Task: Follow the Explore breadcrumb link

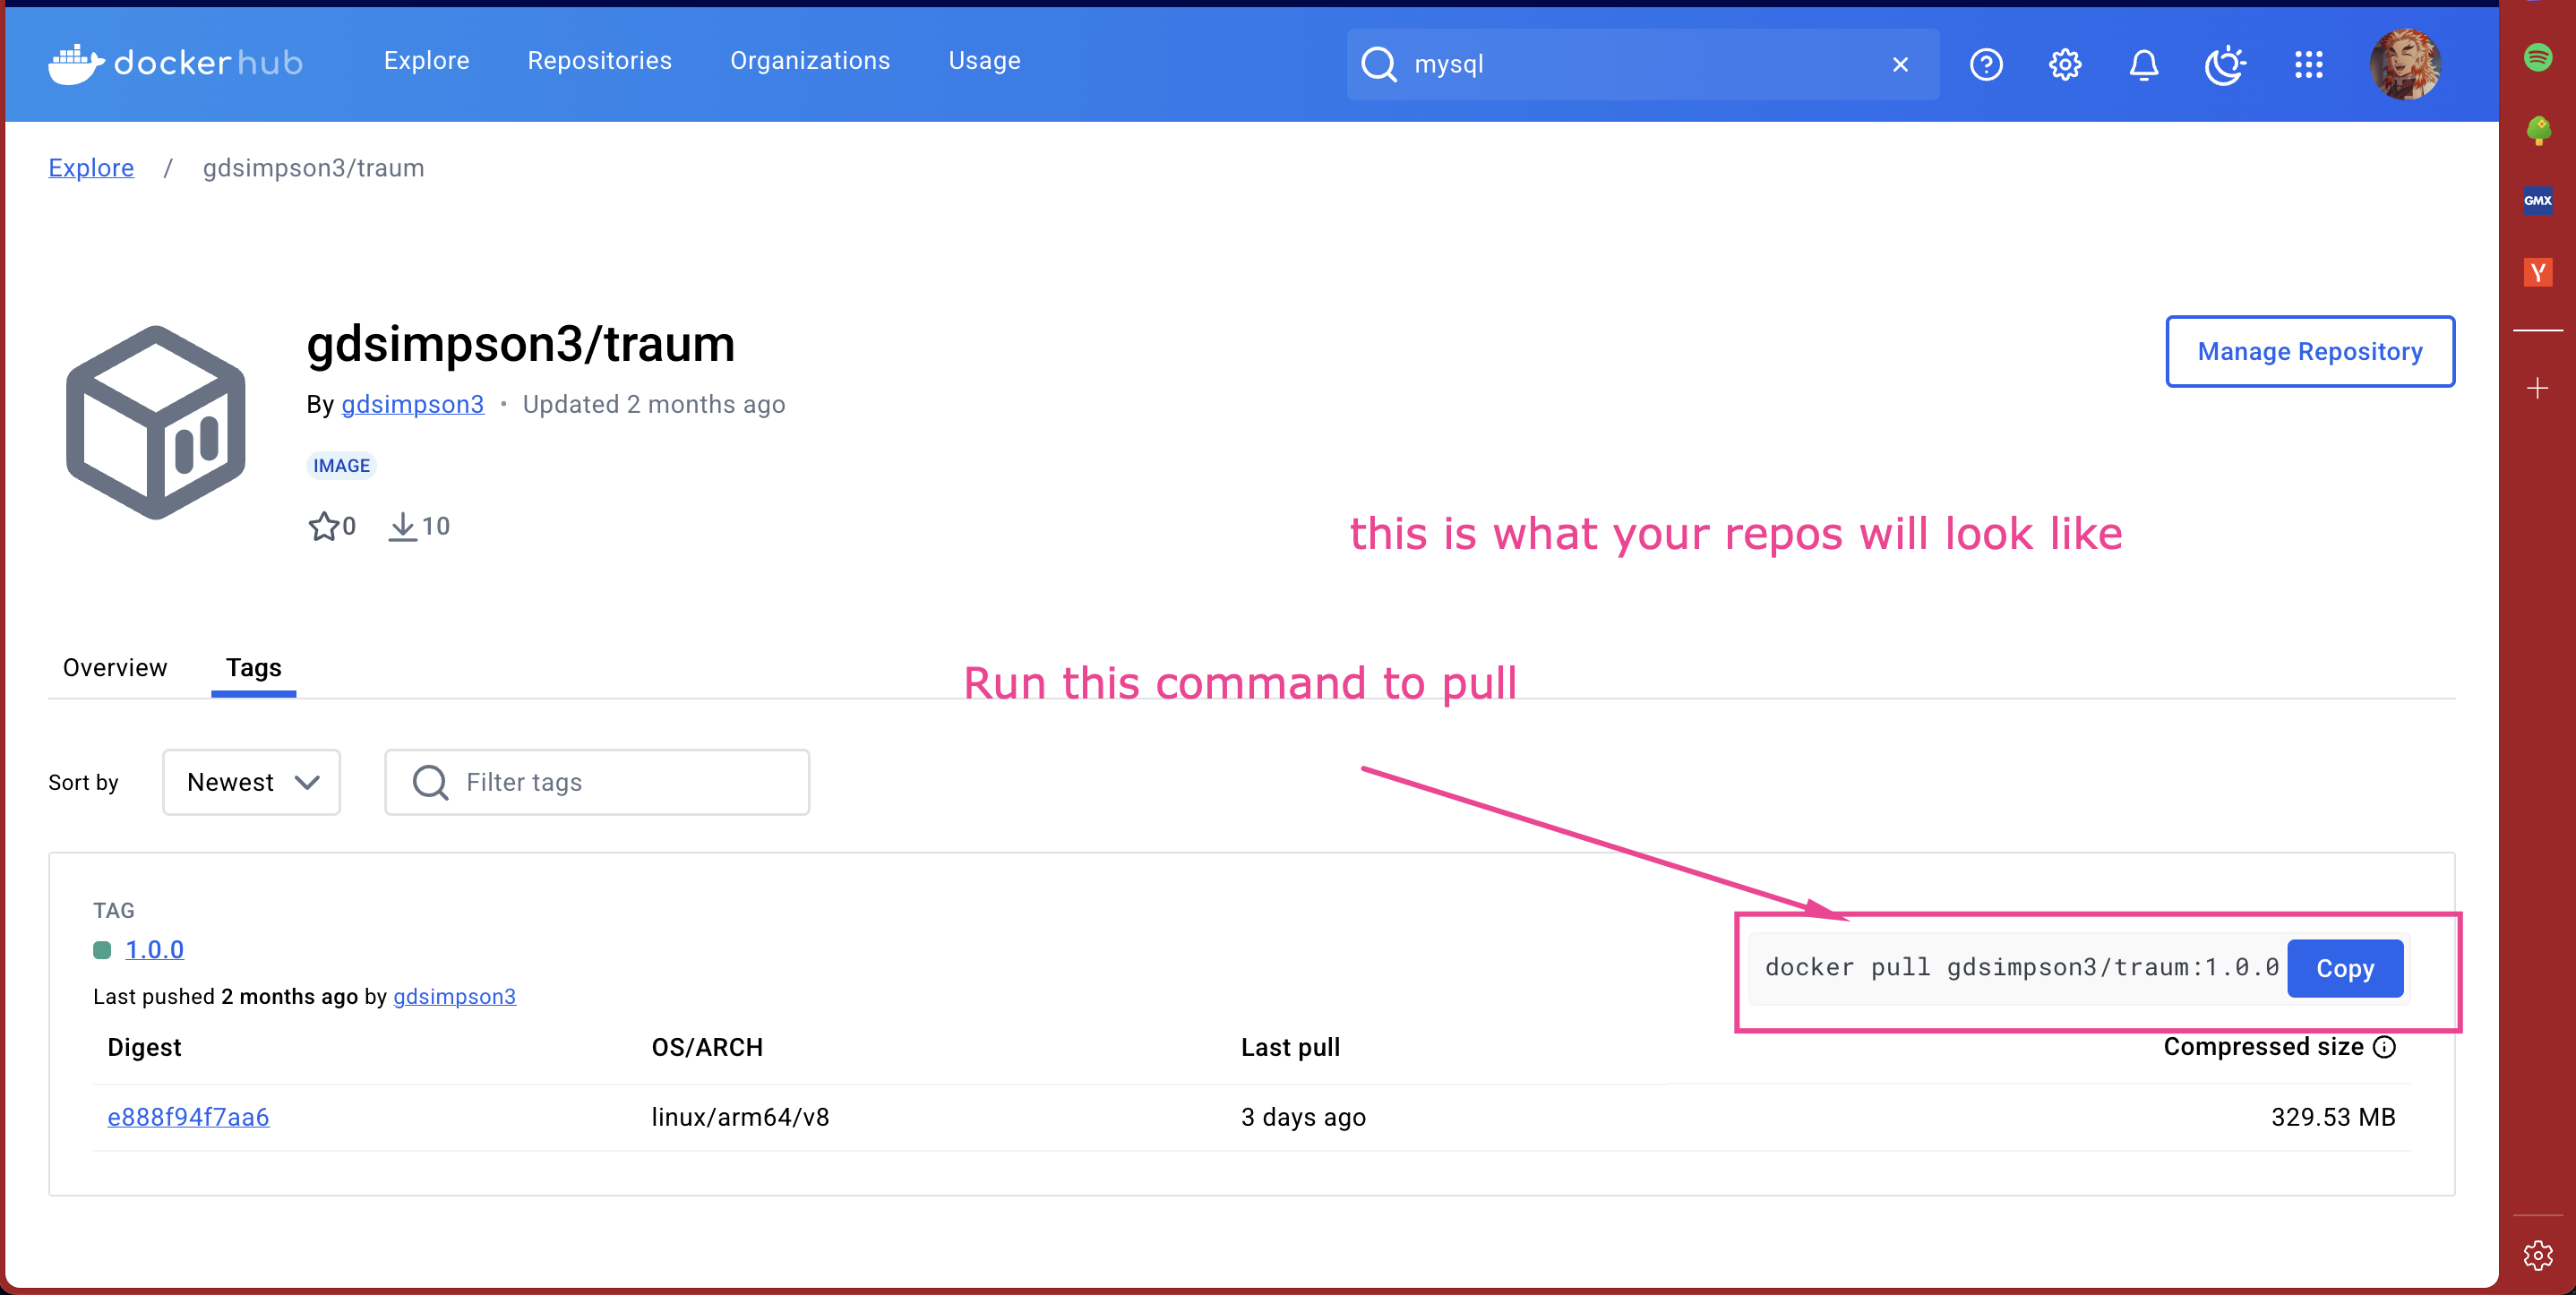Action: tap(91, 168)
